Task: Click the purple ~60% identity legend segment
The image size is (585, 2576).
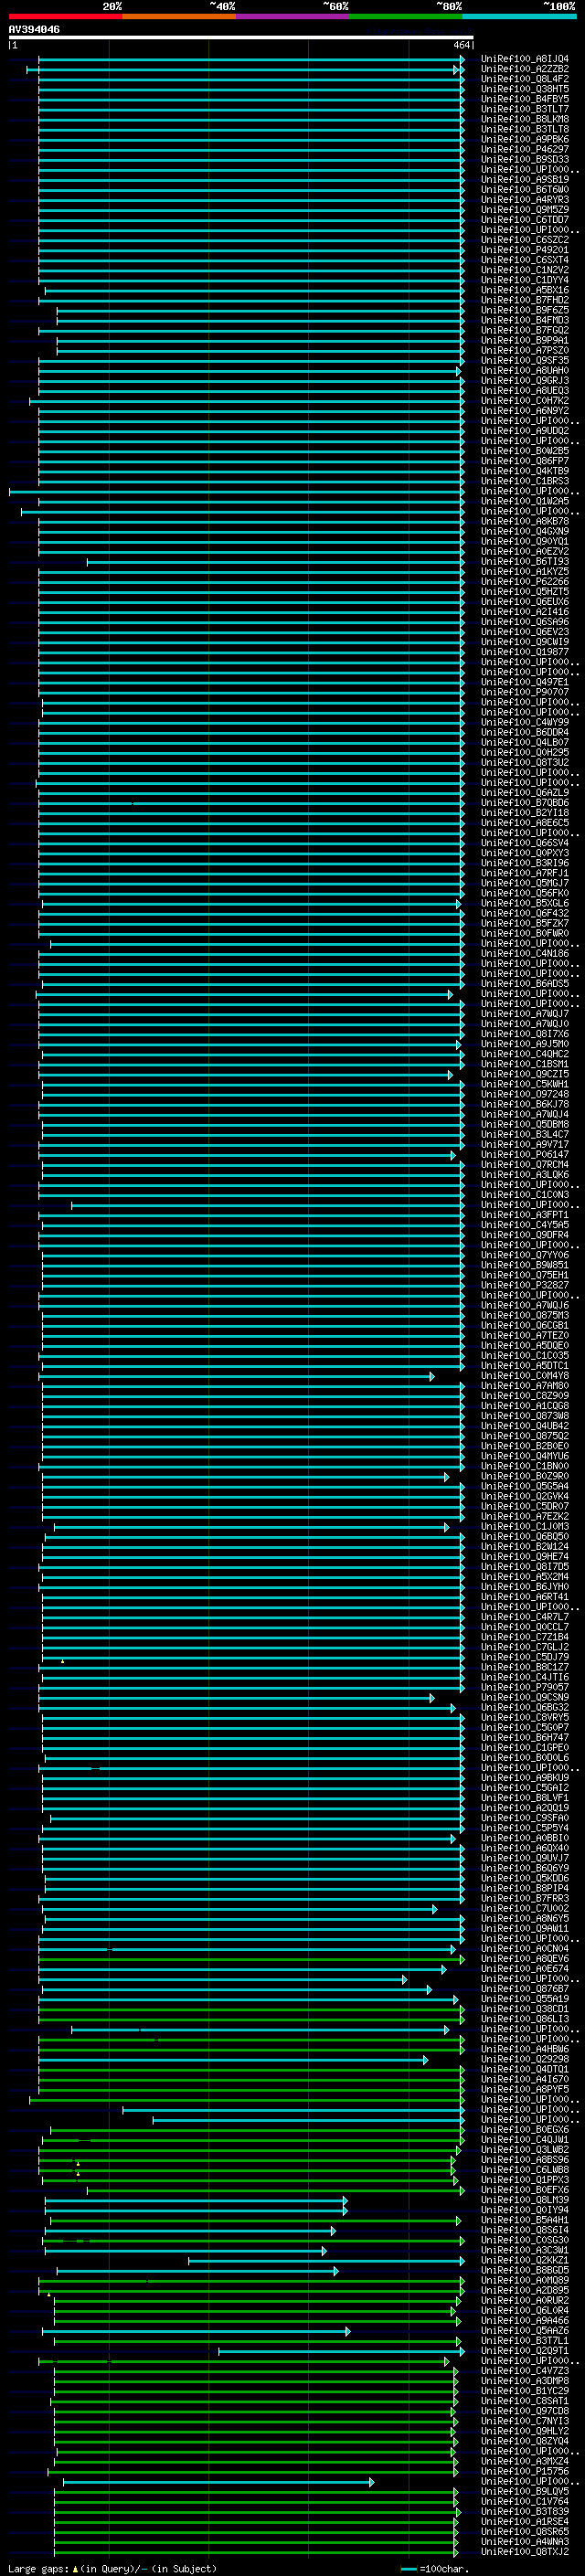Action: tap(292, 17)
